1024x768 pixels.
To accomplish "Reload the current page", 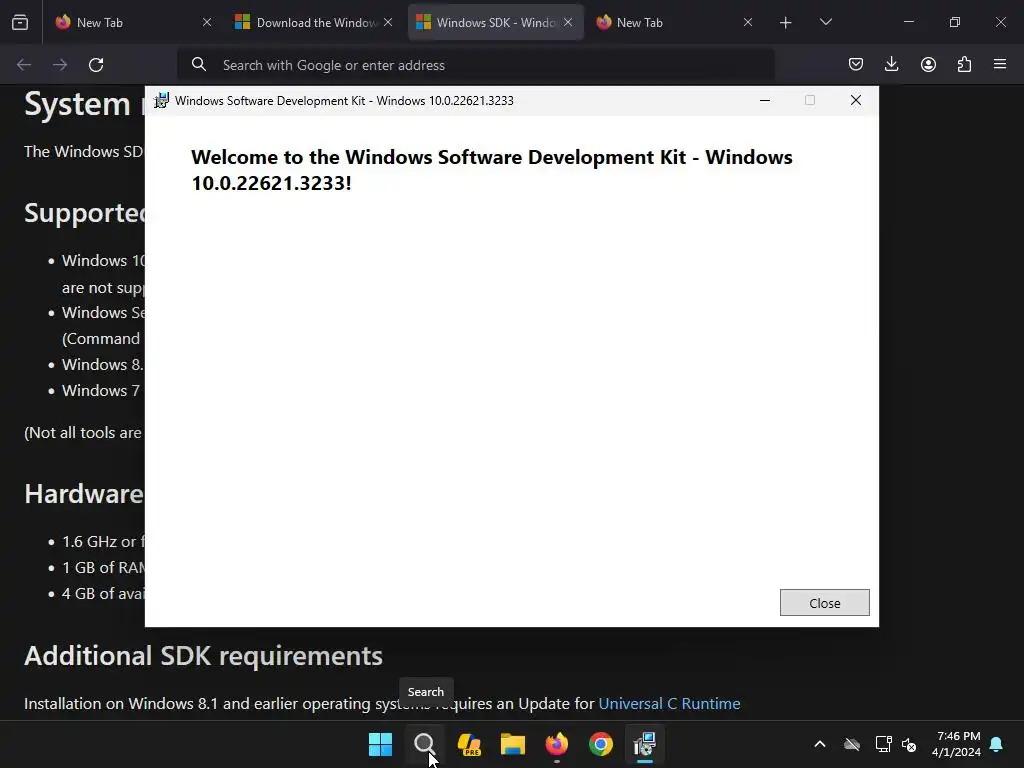I will pos(96,65).
